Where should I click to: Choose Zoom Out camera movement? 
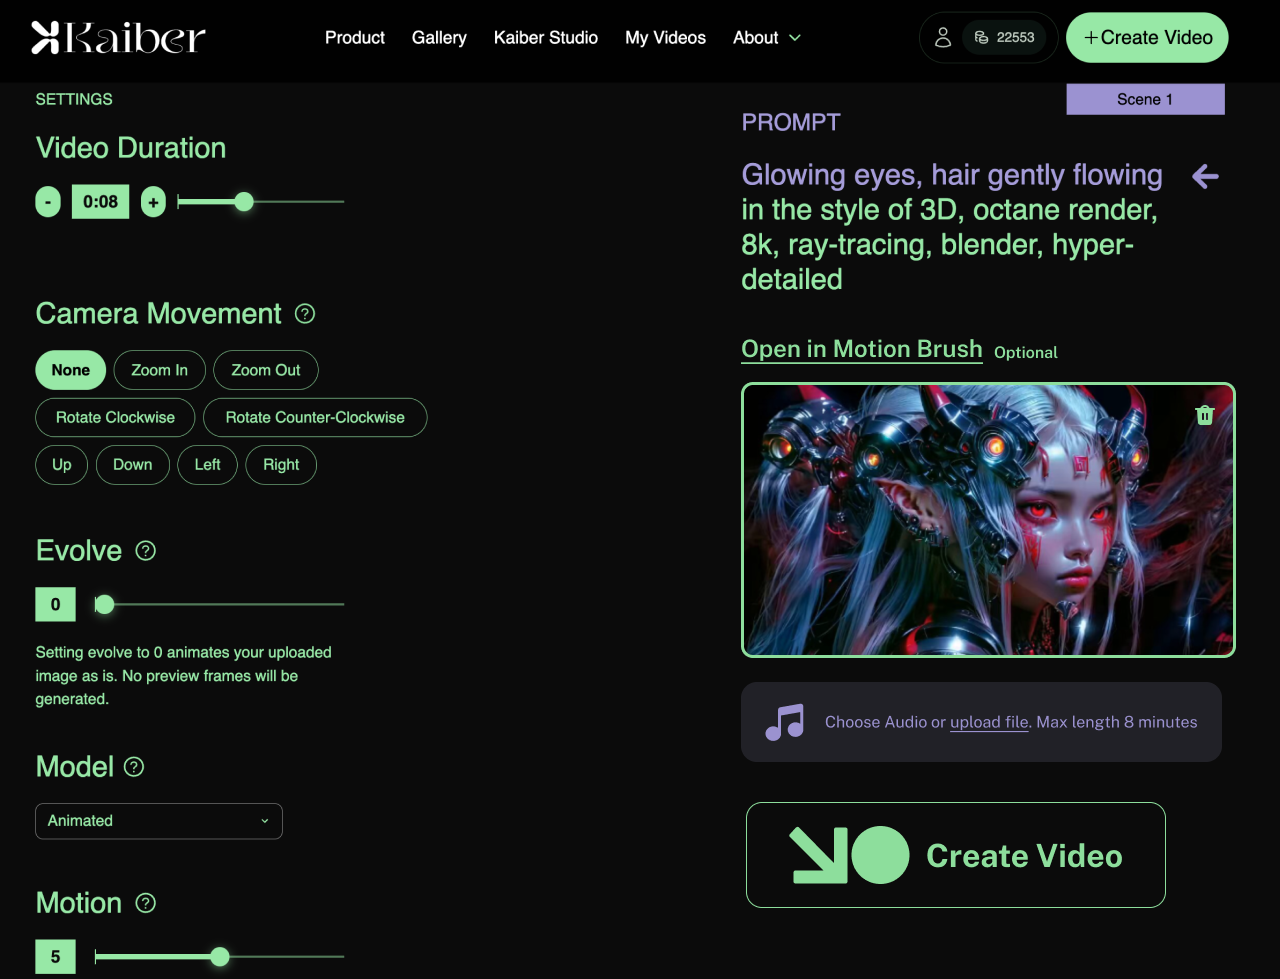[266, 370]
